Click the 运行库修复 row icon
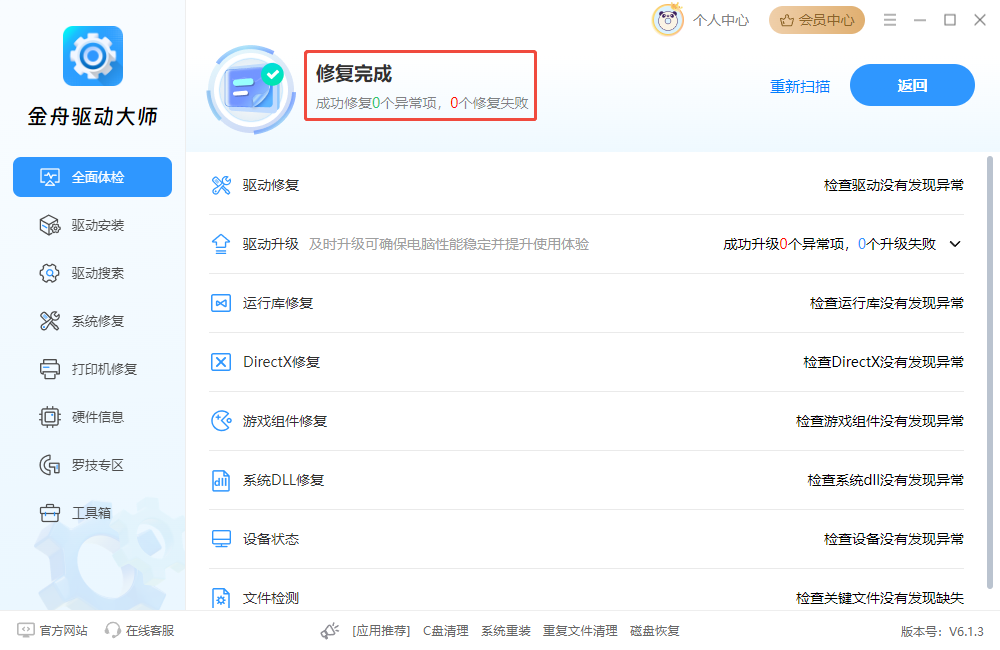 221,303
